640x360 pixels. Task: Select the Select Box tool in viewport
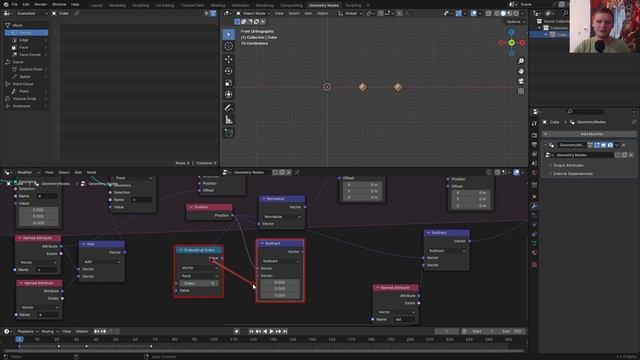coord(229,34)
